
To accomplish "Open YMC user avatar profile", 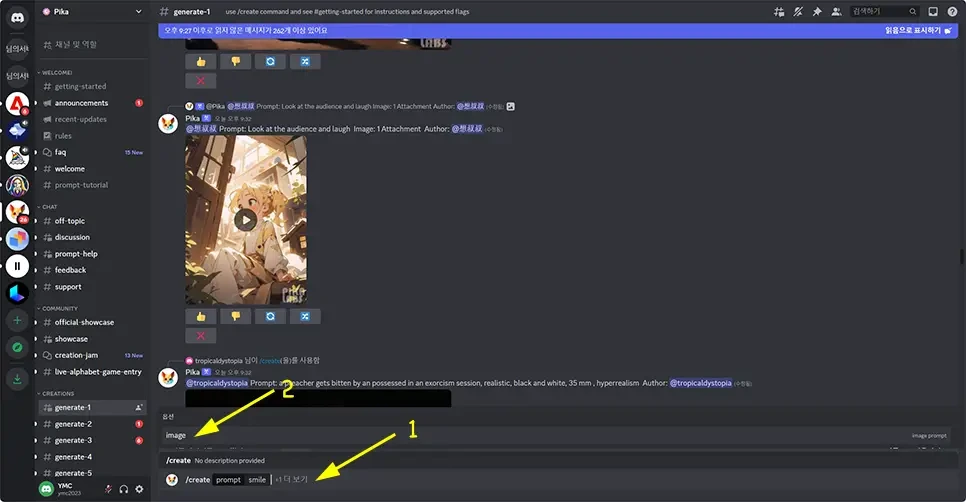I will tap(46, 489).
